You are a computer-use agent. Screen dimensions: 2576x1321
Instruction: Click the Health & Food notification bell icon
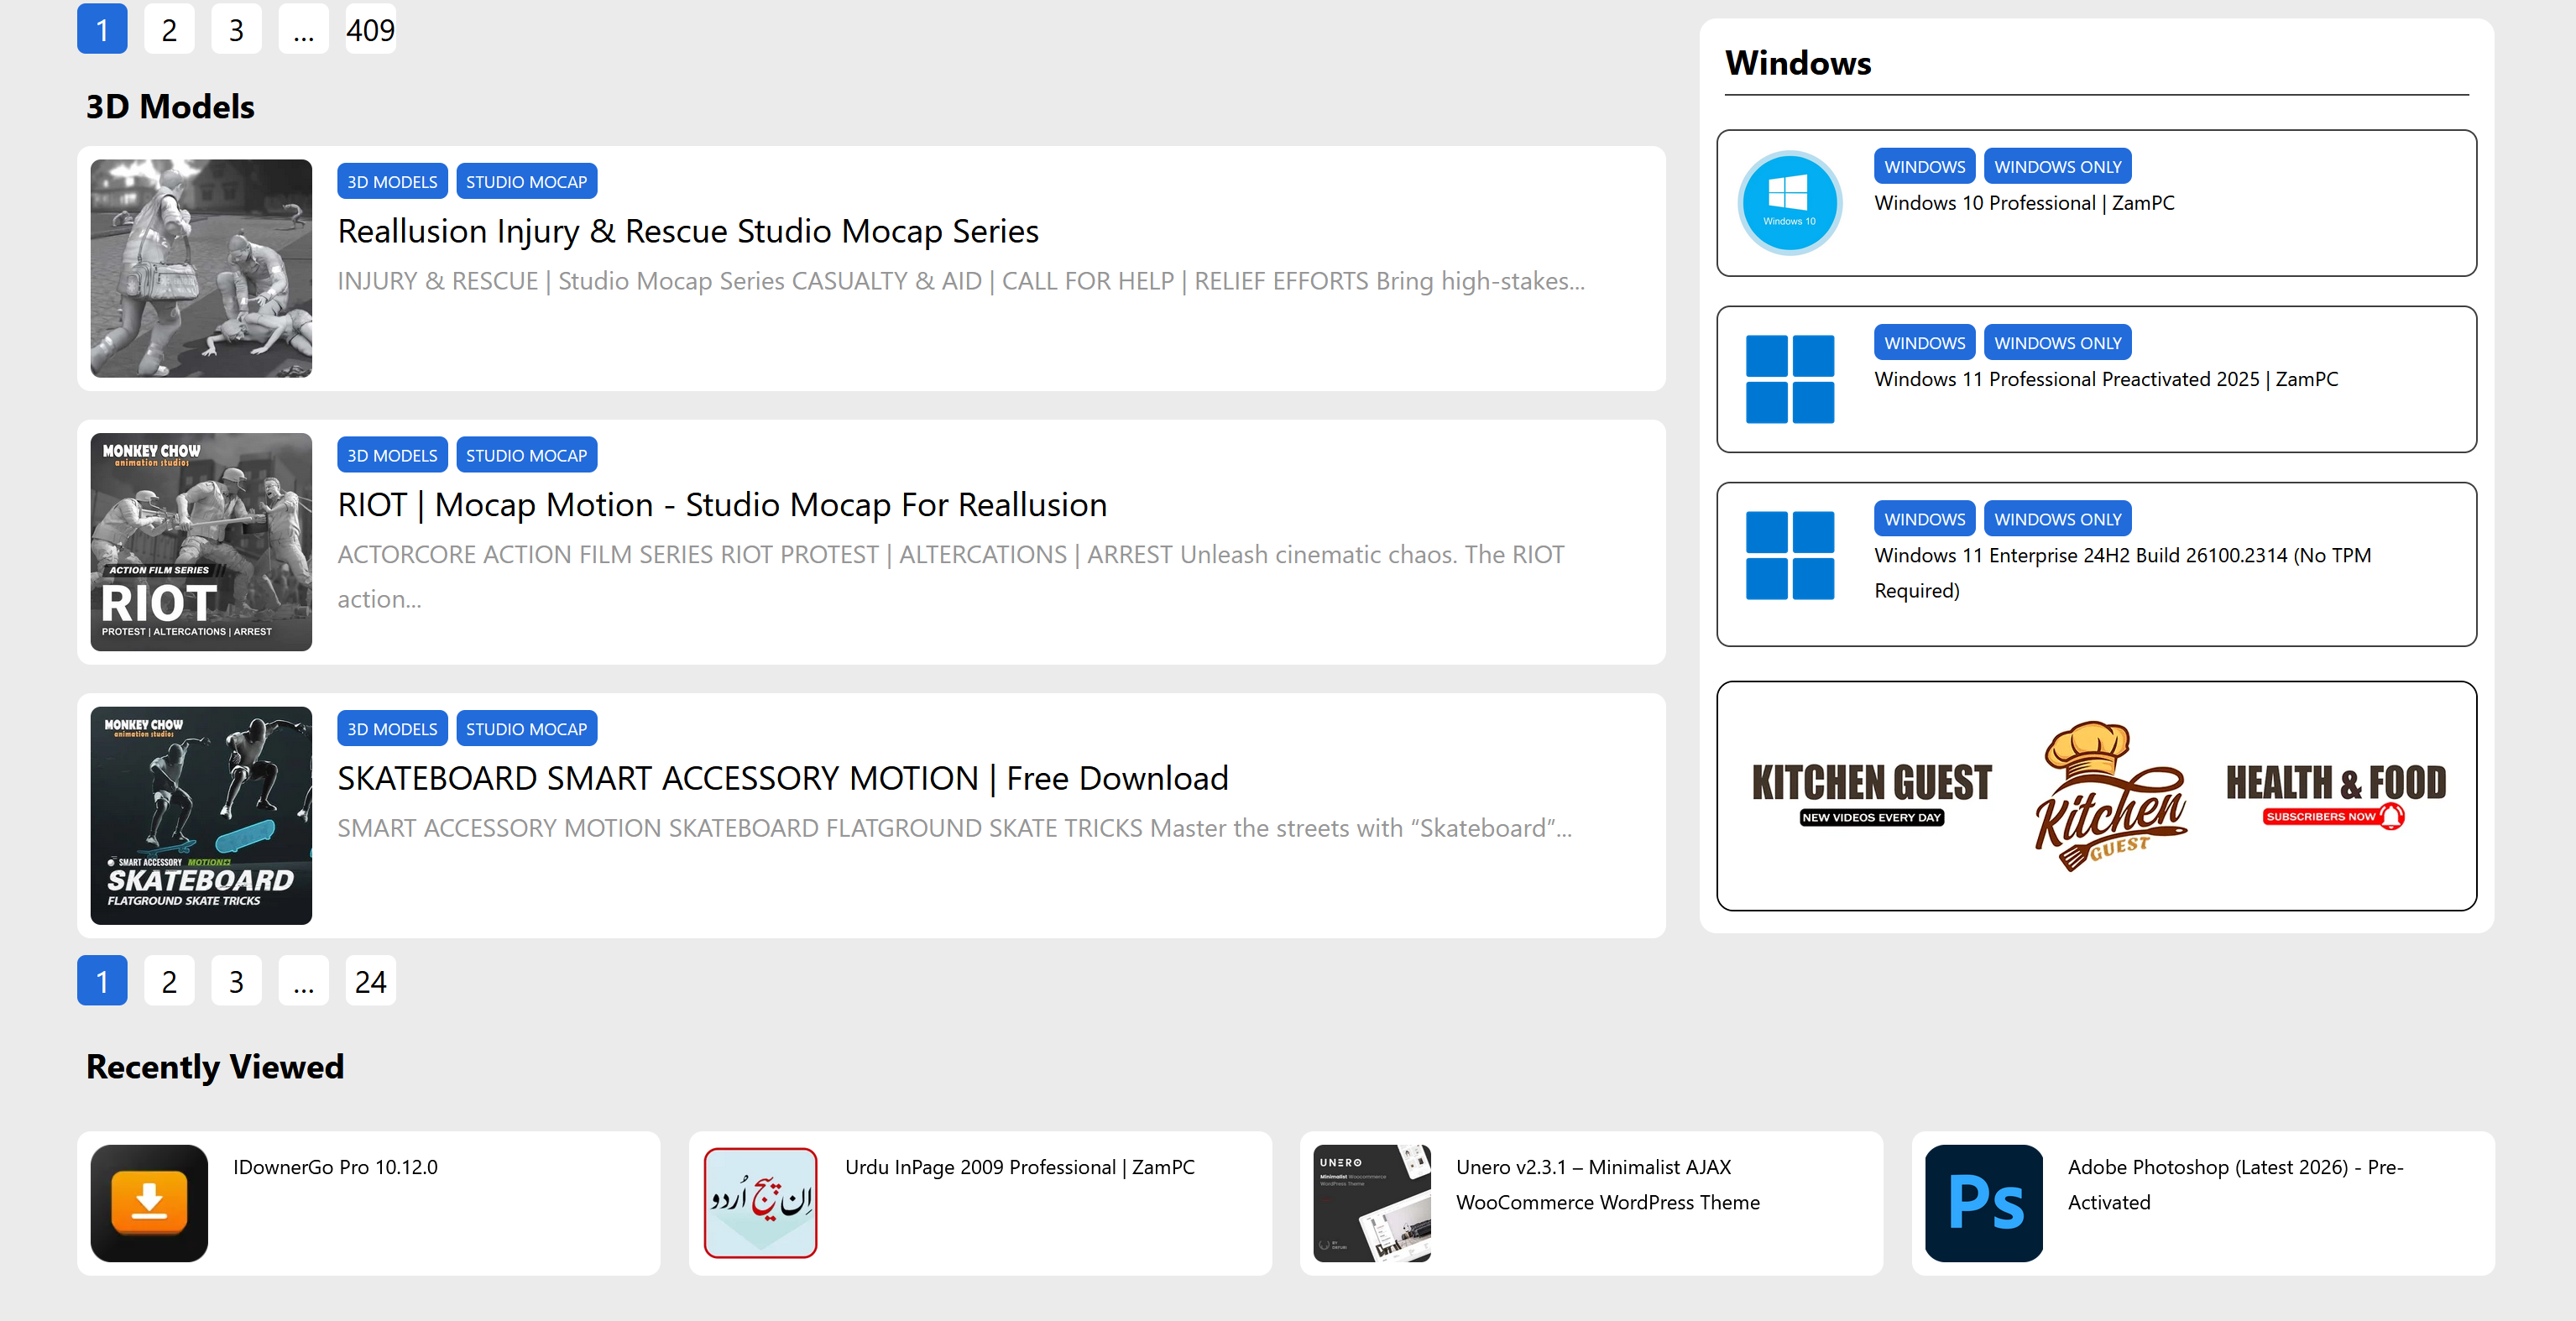coord(2389,815)
